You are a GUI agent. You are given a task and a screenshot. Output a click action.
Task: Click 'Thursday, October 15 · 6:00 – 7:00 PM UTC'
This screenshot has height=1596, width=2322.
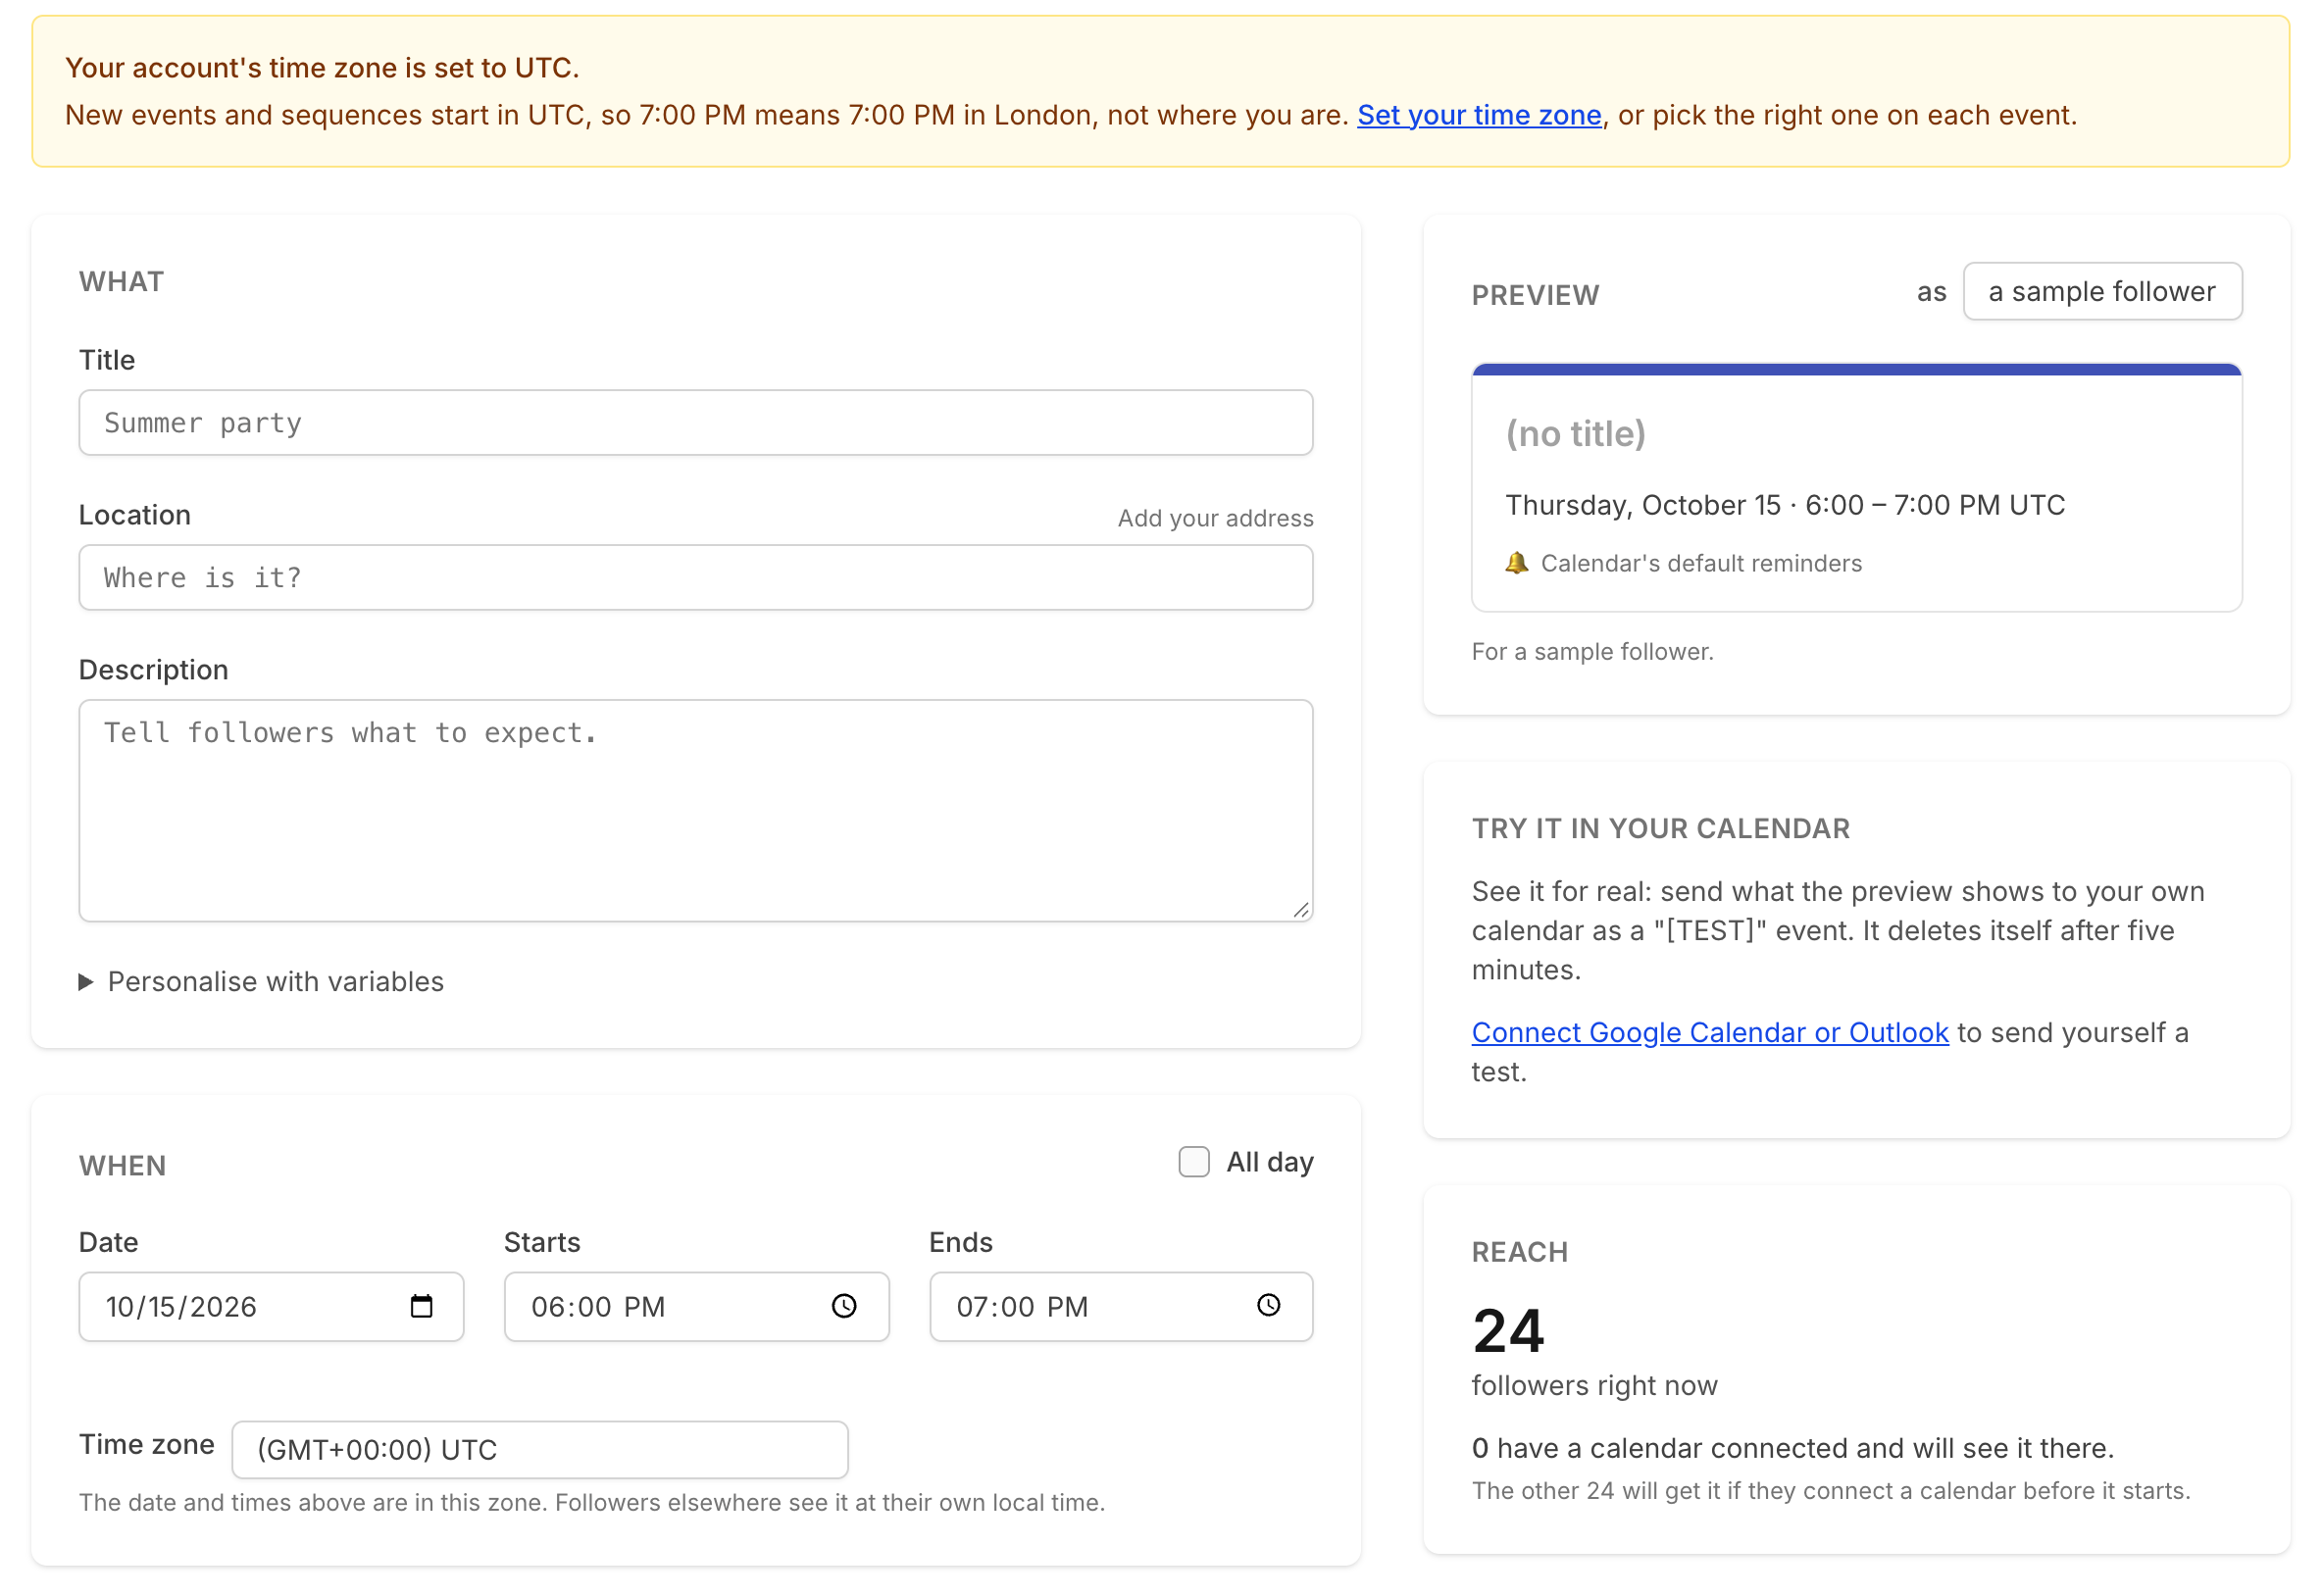coord(1786,505)
